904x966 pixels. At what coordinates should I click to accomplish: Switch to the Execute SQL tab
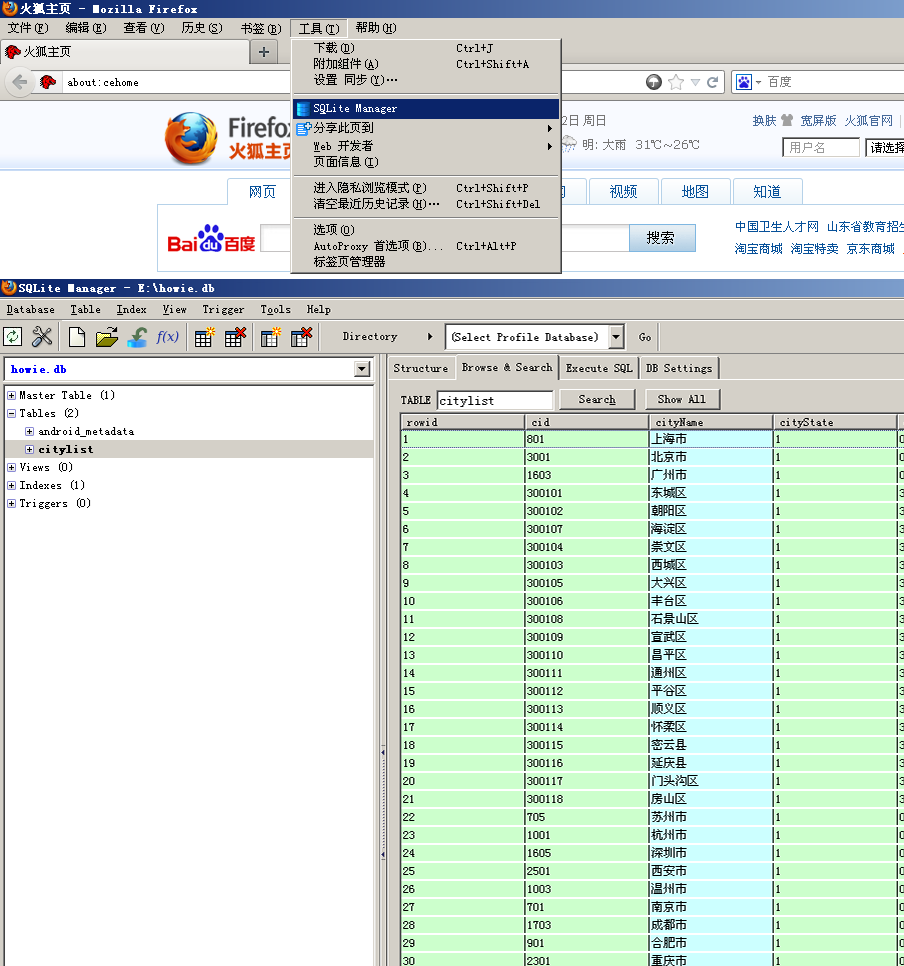[598, 368]
